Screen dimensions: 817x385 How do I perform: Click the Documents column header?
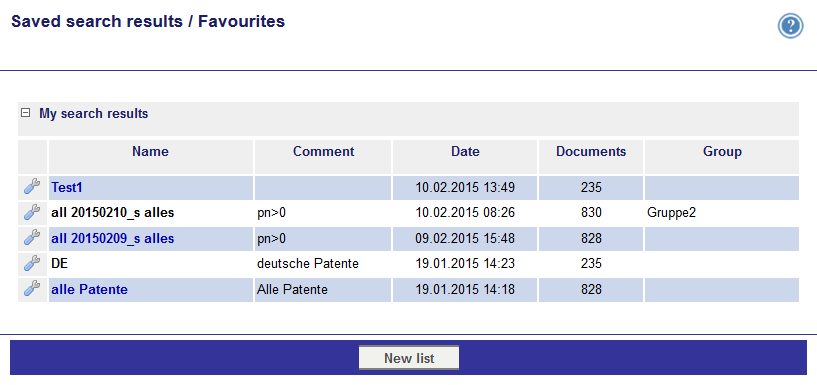(591, 152)
